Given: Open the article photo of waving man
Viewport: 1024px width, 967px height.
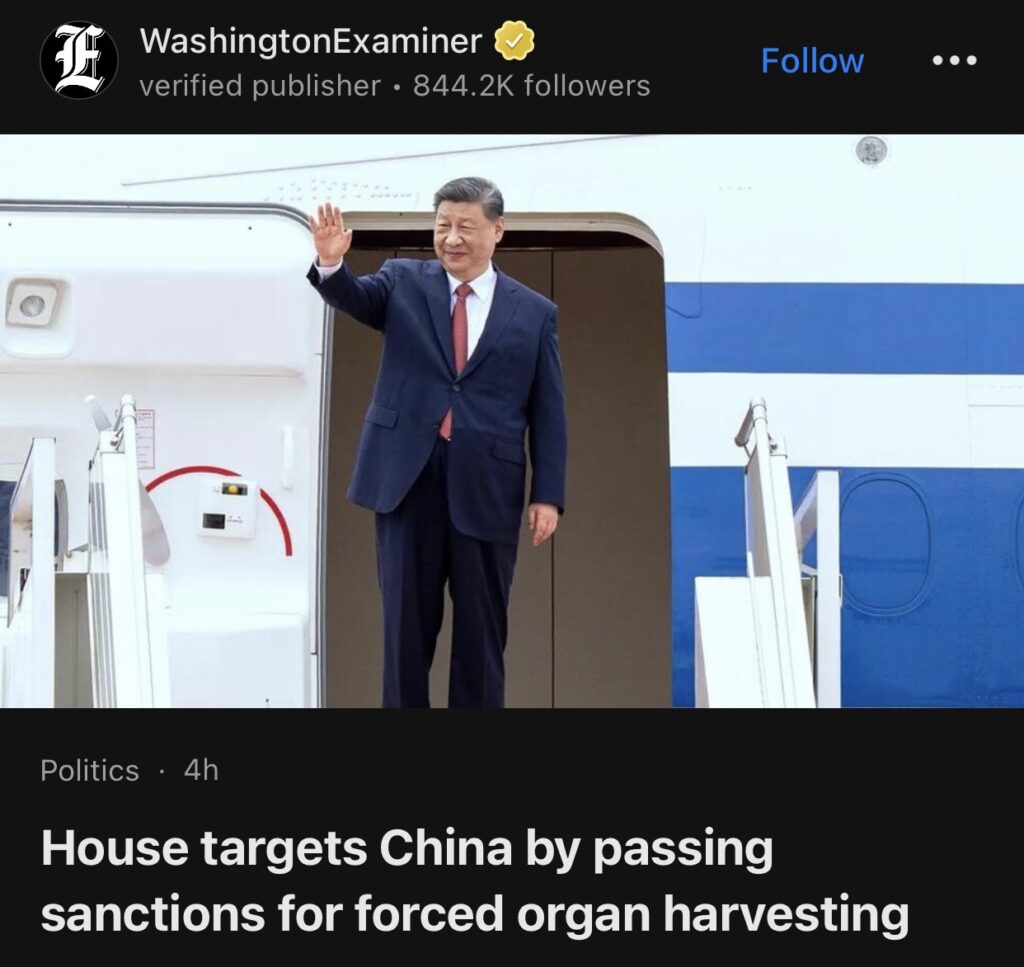Looking at the screenshot, I should (x=512, y=420).
